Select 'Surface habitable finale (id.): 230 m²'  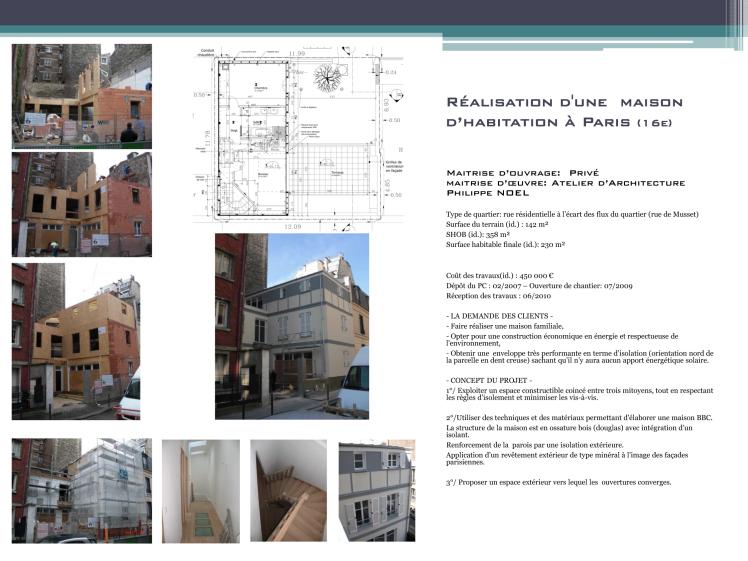(x=506, y=244)
